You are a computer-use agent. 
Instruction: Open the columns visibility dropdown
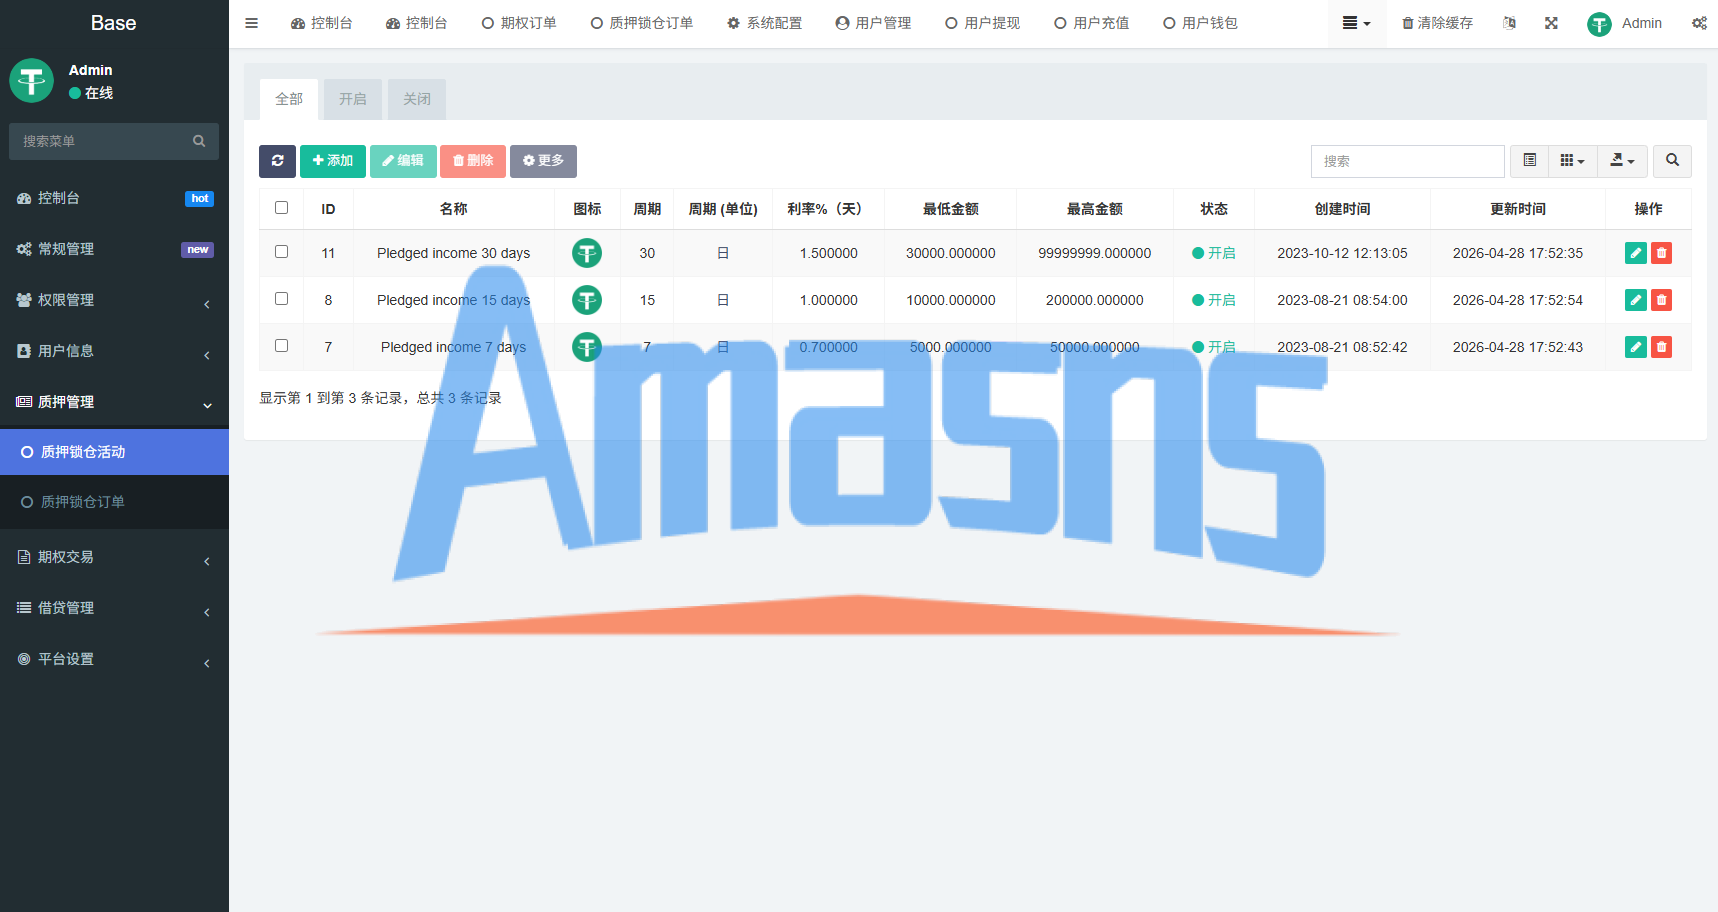1572,161
